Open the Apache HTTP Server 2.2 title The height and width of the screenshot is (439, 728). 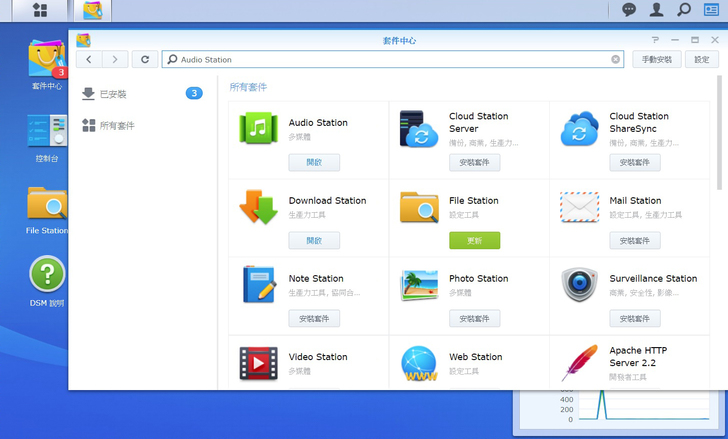[638, 356]
